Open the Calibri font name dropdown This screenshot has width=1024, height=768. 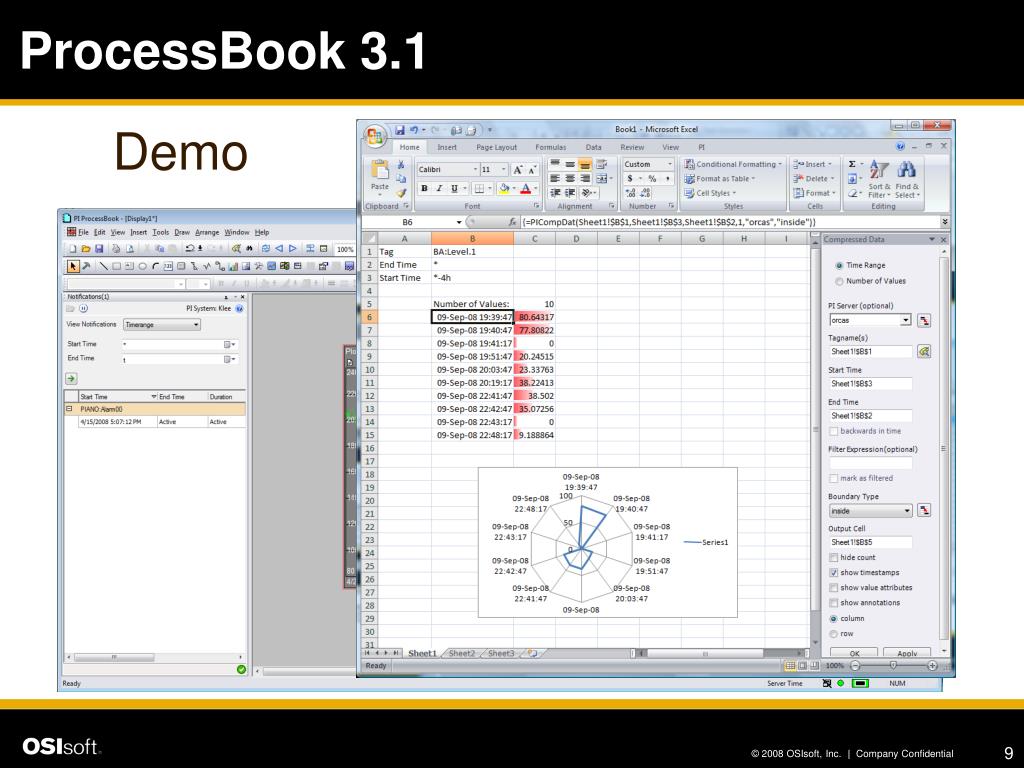[475, 170]
